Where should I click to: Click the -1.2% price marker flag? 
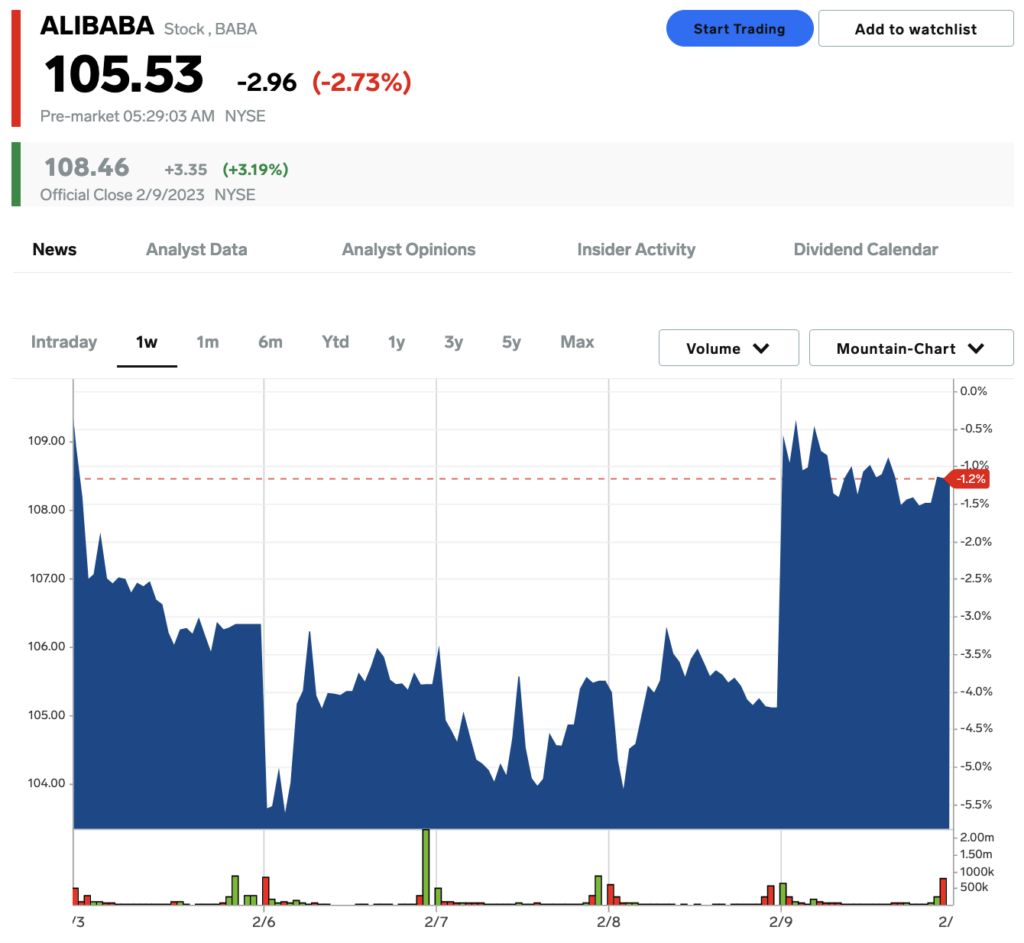[968, 479]
